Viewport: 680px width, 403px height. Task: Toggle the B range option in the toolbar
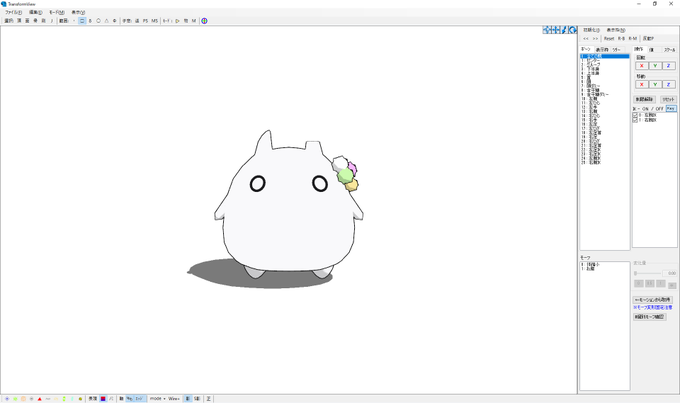coord(90,21)
